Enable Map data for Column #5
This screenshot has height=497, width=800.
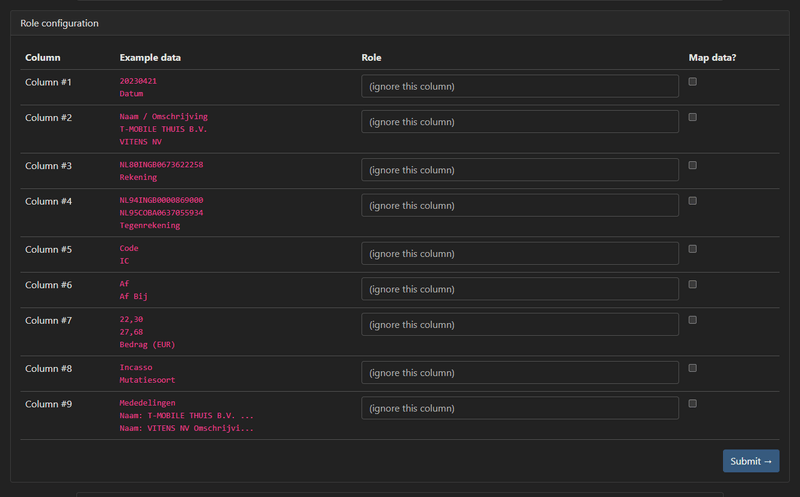tap(693, 249)
